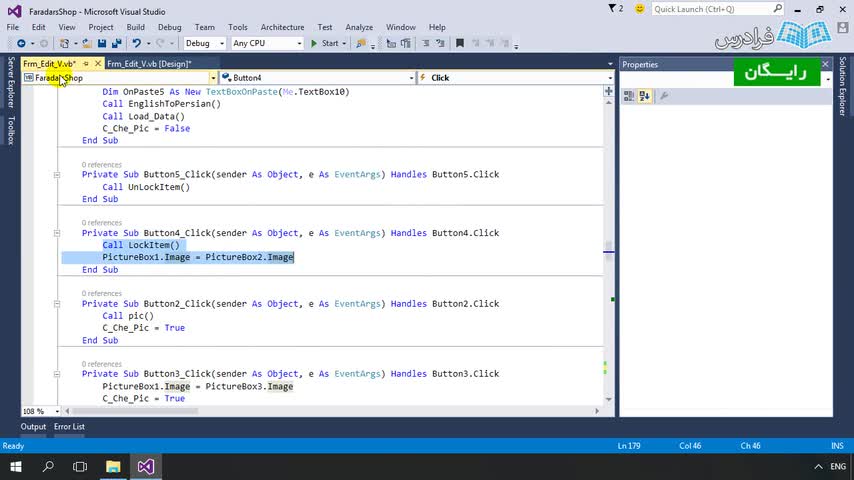Click the Save All toolbar icon
854x480 pixels.
tap(117, 43)
